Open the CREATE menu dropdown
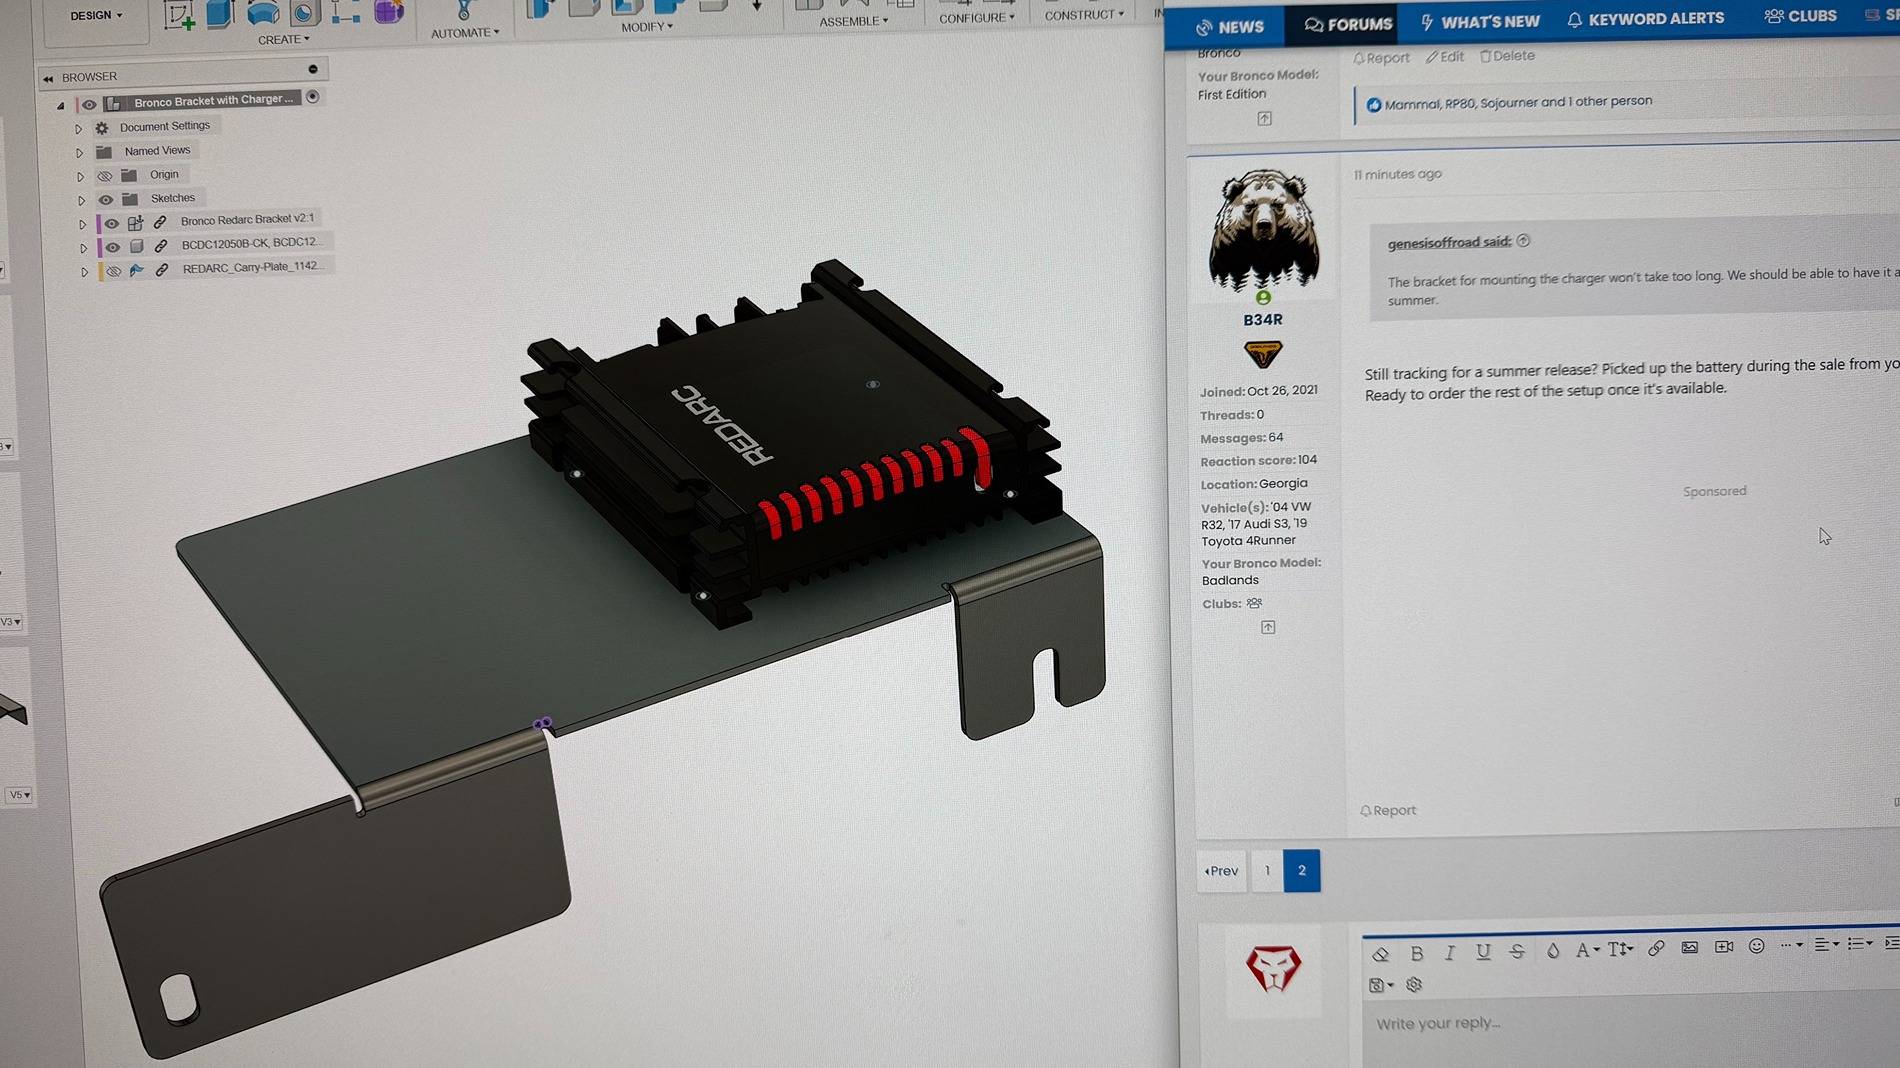 pos(284,40)
